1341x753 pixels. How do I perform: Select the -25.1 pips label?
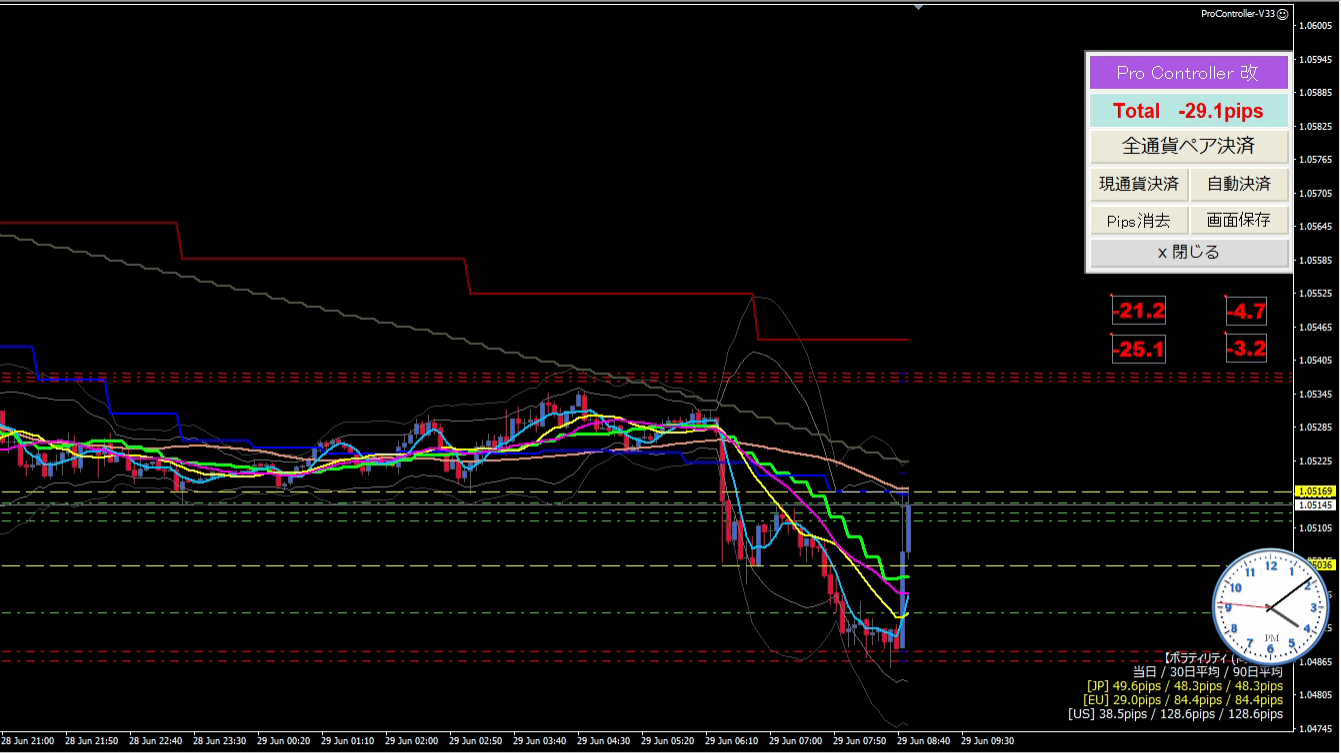[x=1140, y=349]
